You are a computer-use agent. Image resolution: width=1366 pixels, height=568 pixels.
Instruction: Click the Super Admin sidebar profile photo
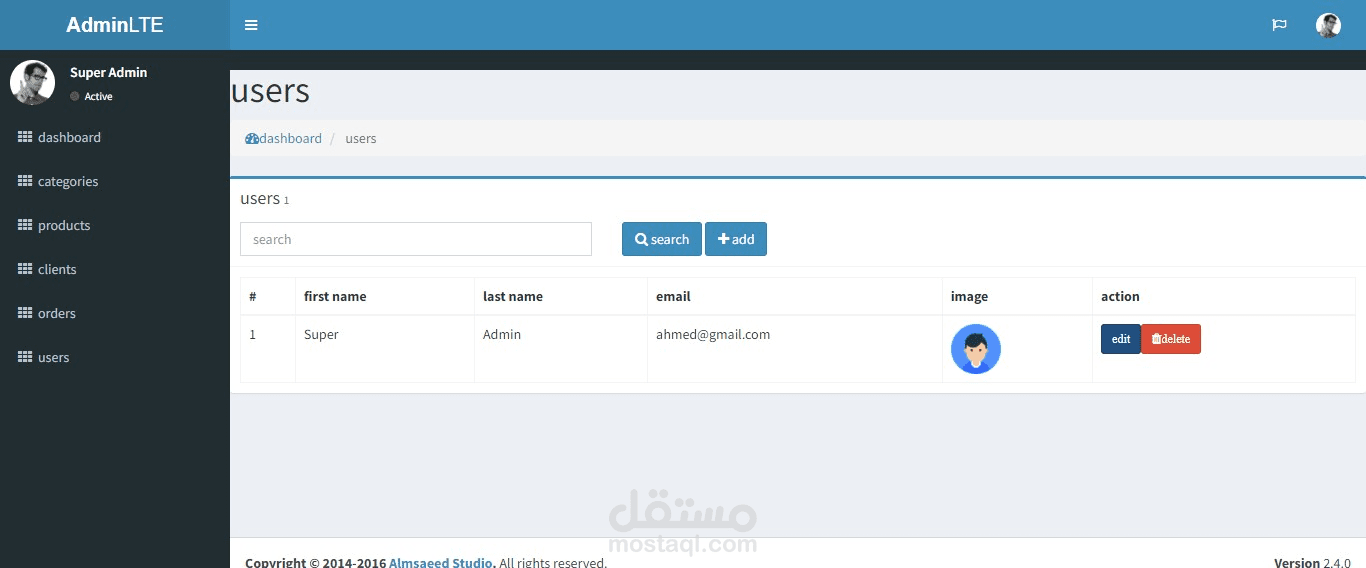32,82
